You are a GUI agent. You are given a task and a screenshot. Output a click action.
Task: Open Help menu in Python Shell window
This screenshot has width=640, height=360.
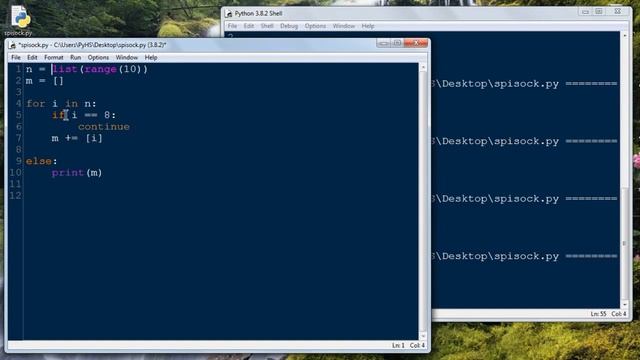tap(368, 26)
